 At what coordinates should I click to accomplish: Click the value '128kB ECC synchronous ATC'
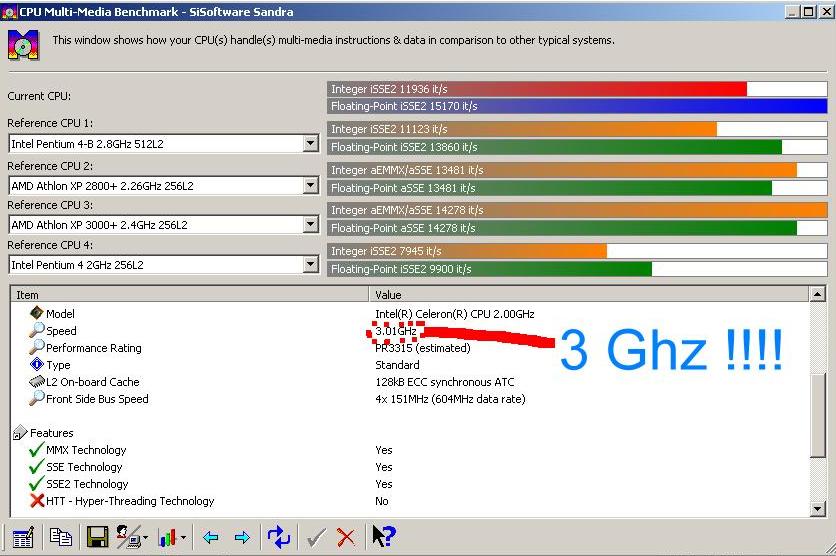445,382
